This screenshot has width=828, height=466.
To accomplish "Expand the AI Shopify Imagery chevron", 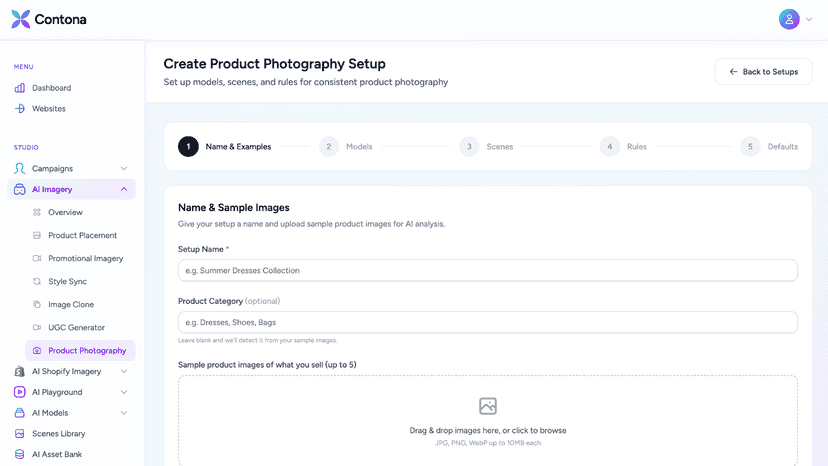I will coord(124,371).
